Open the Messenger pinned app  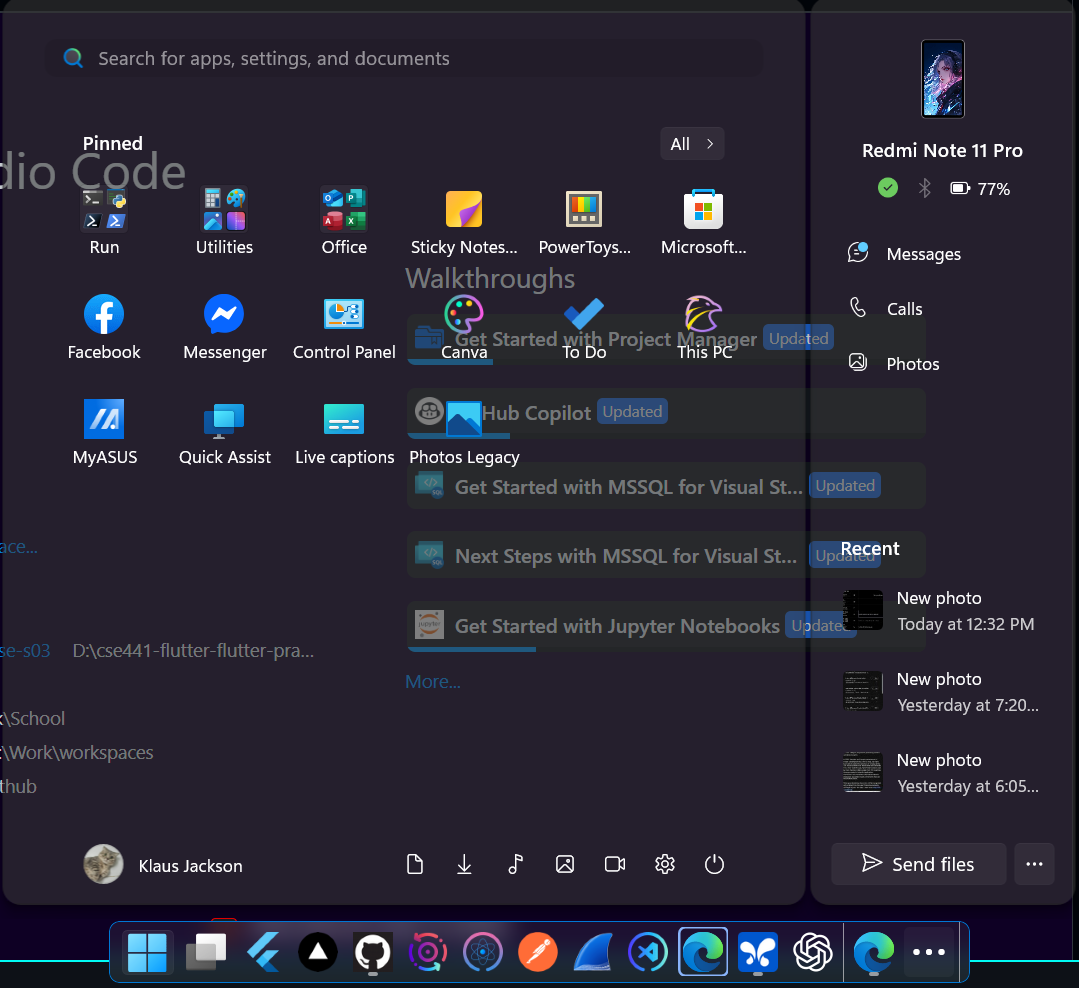(x=224, y=327)
